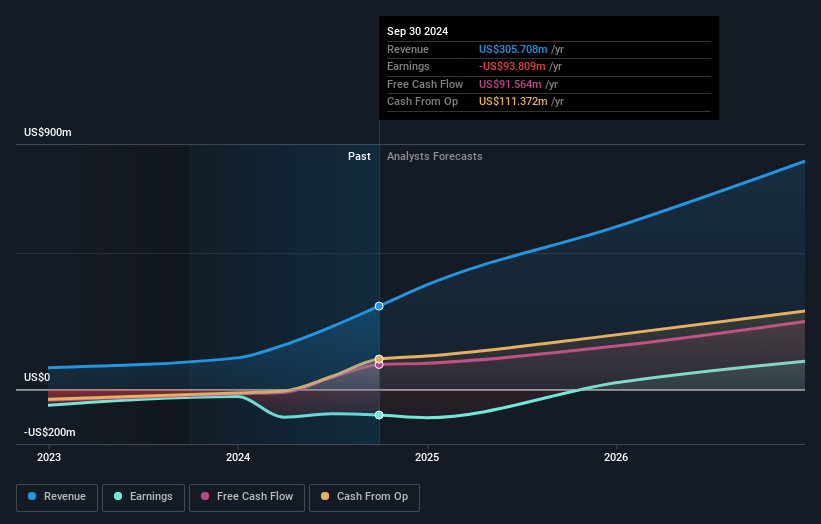Click the US$91.564m free cash flow value

(510, 84)
